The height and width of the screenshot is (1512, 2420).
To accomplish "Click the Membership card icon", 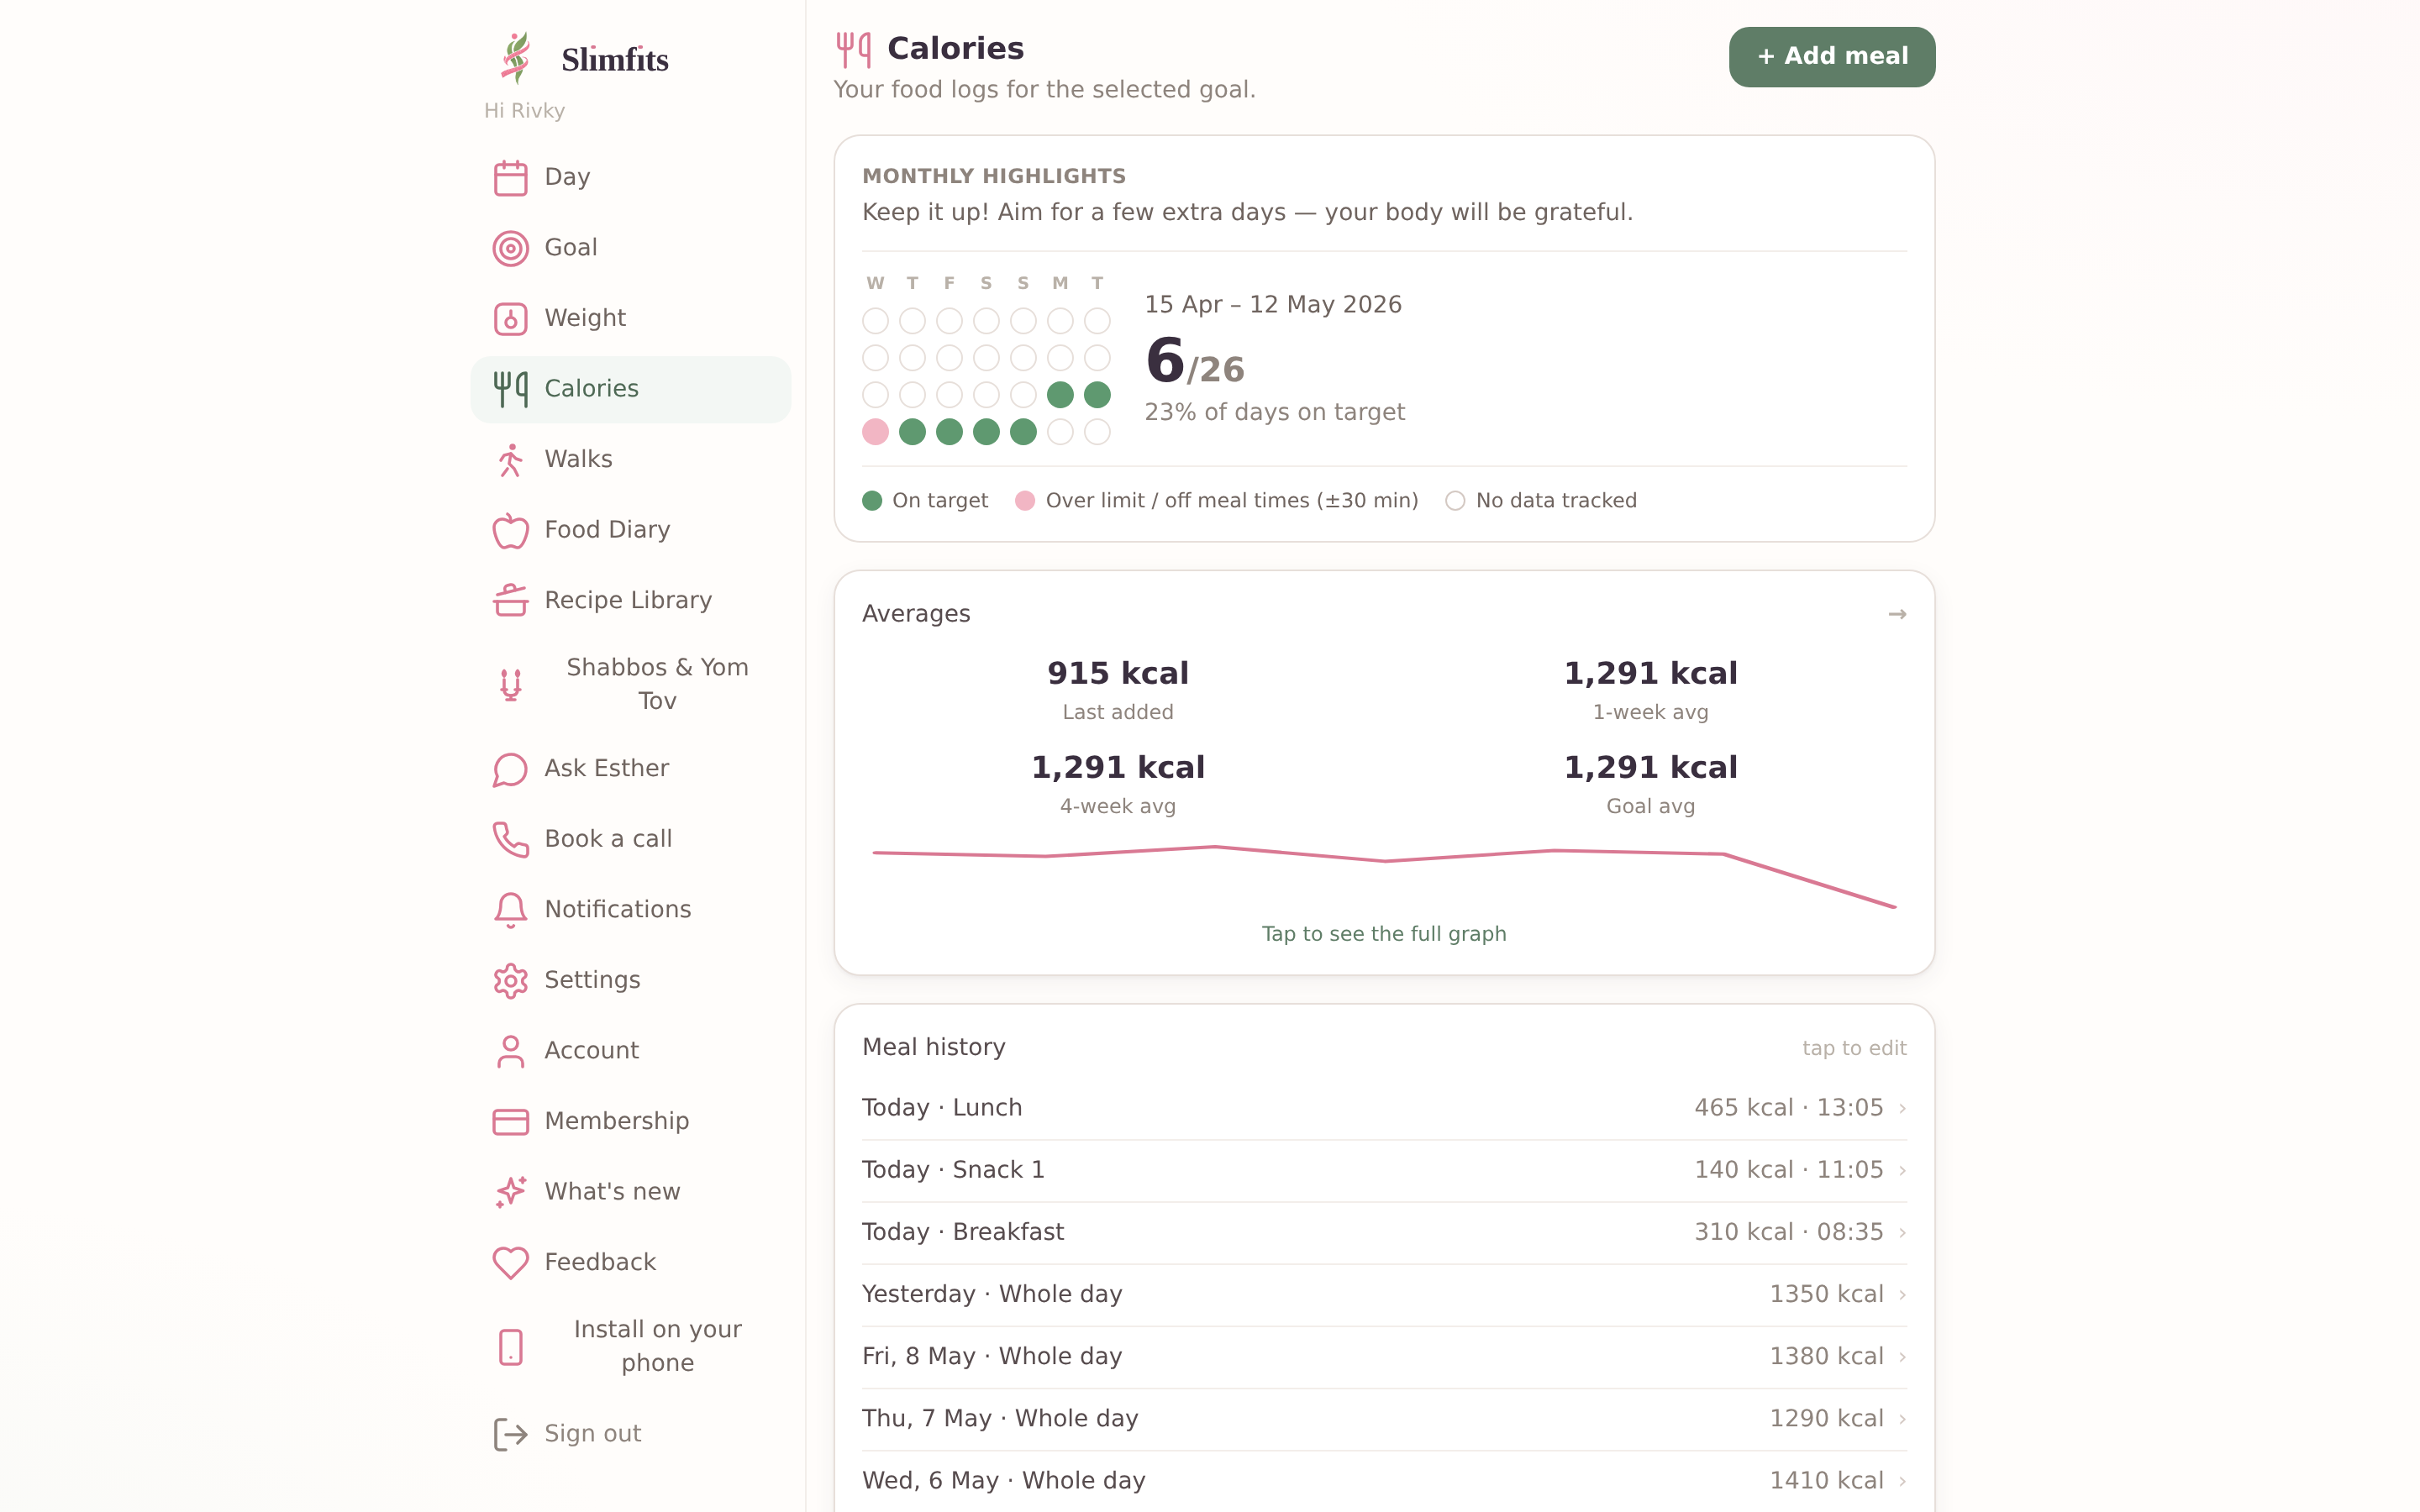I will tap(510, 1122).
